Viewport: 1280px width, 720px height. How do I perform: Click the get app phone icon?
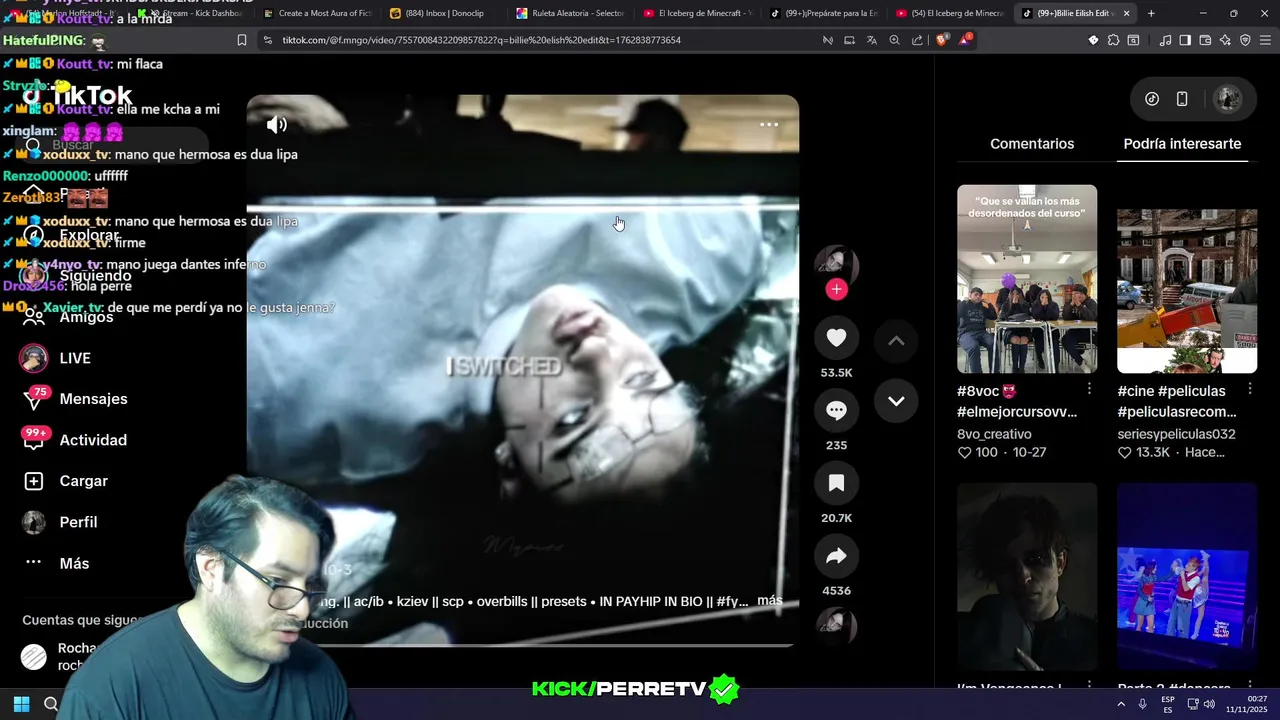tap(1182, 99)
